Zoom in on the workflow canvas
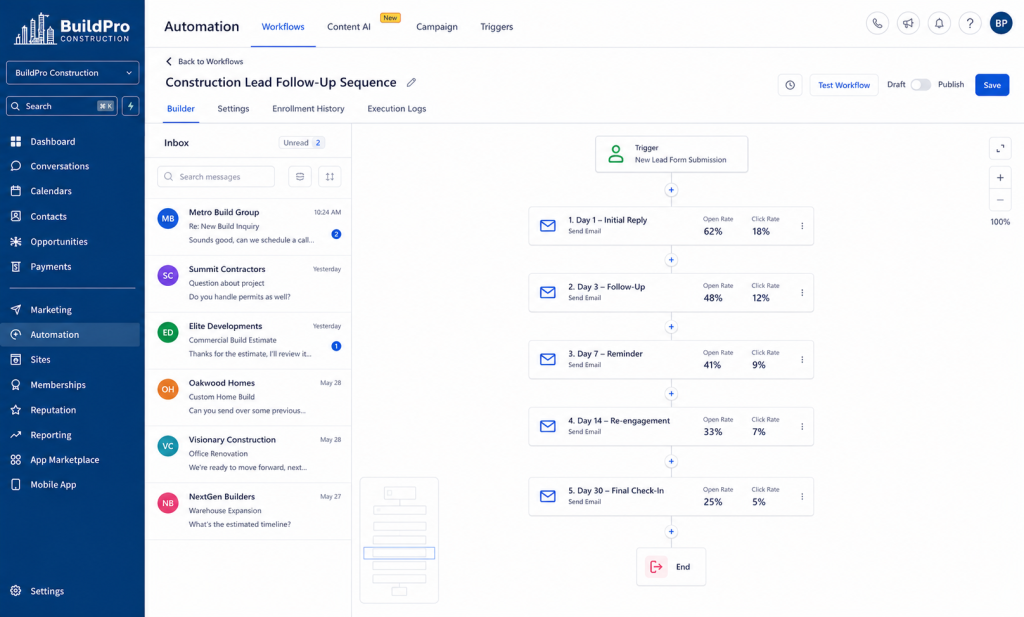 pos(1000,178)
